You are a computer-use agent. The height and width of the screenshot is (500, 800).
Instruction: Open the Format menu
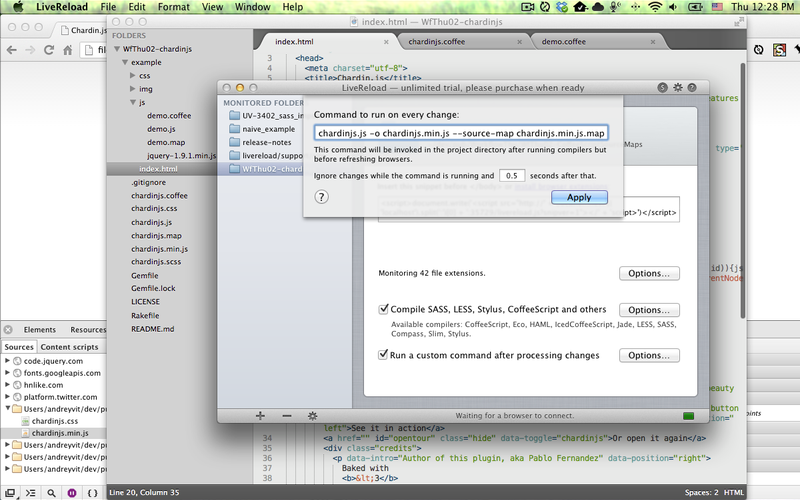pos(173,7)
